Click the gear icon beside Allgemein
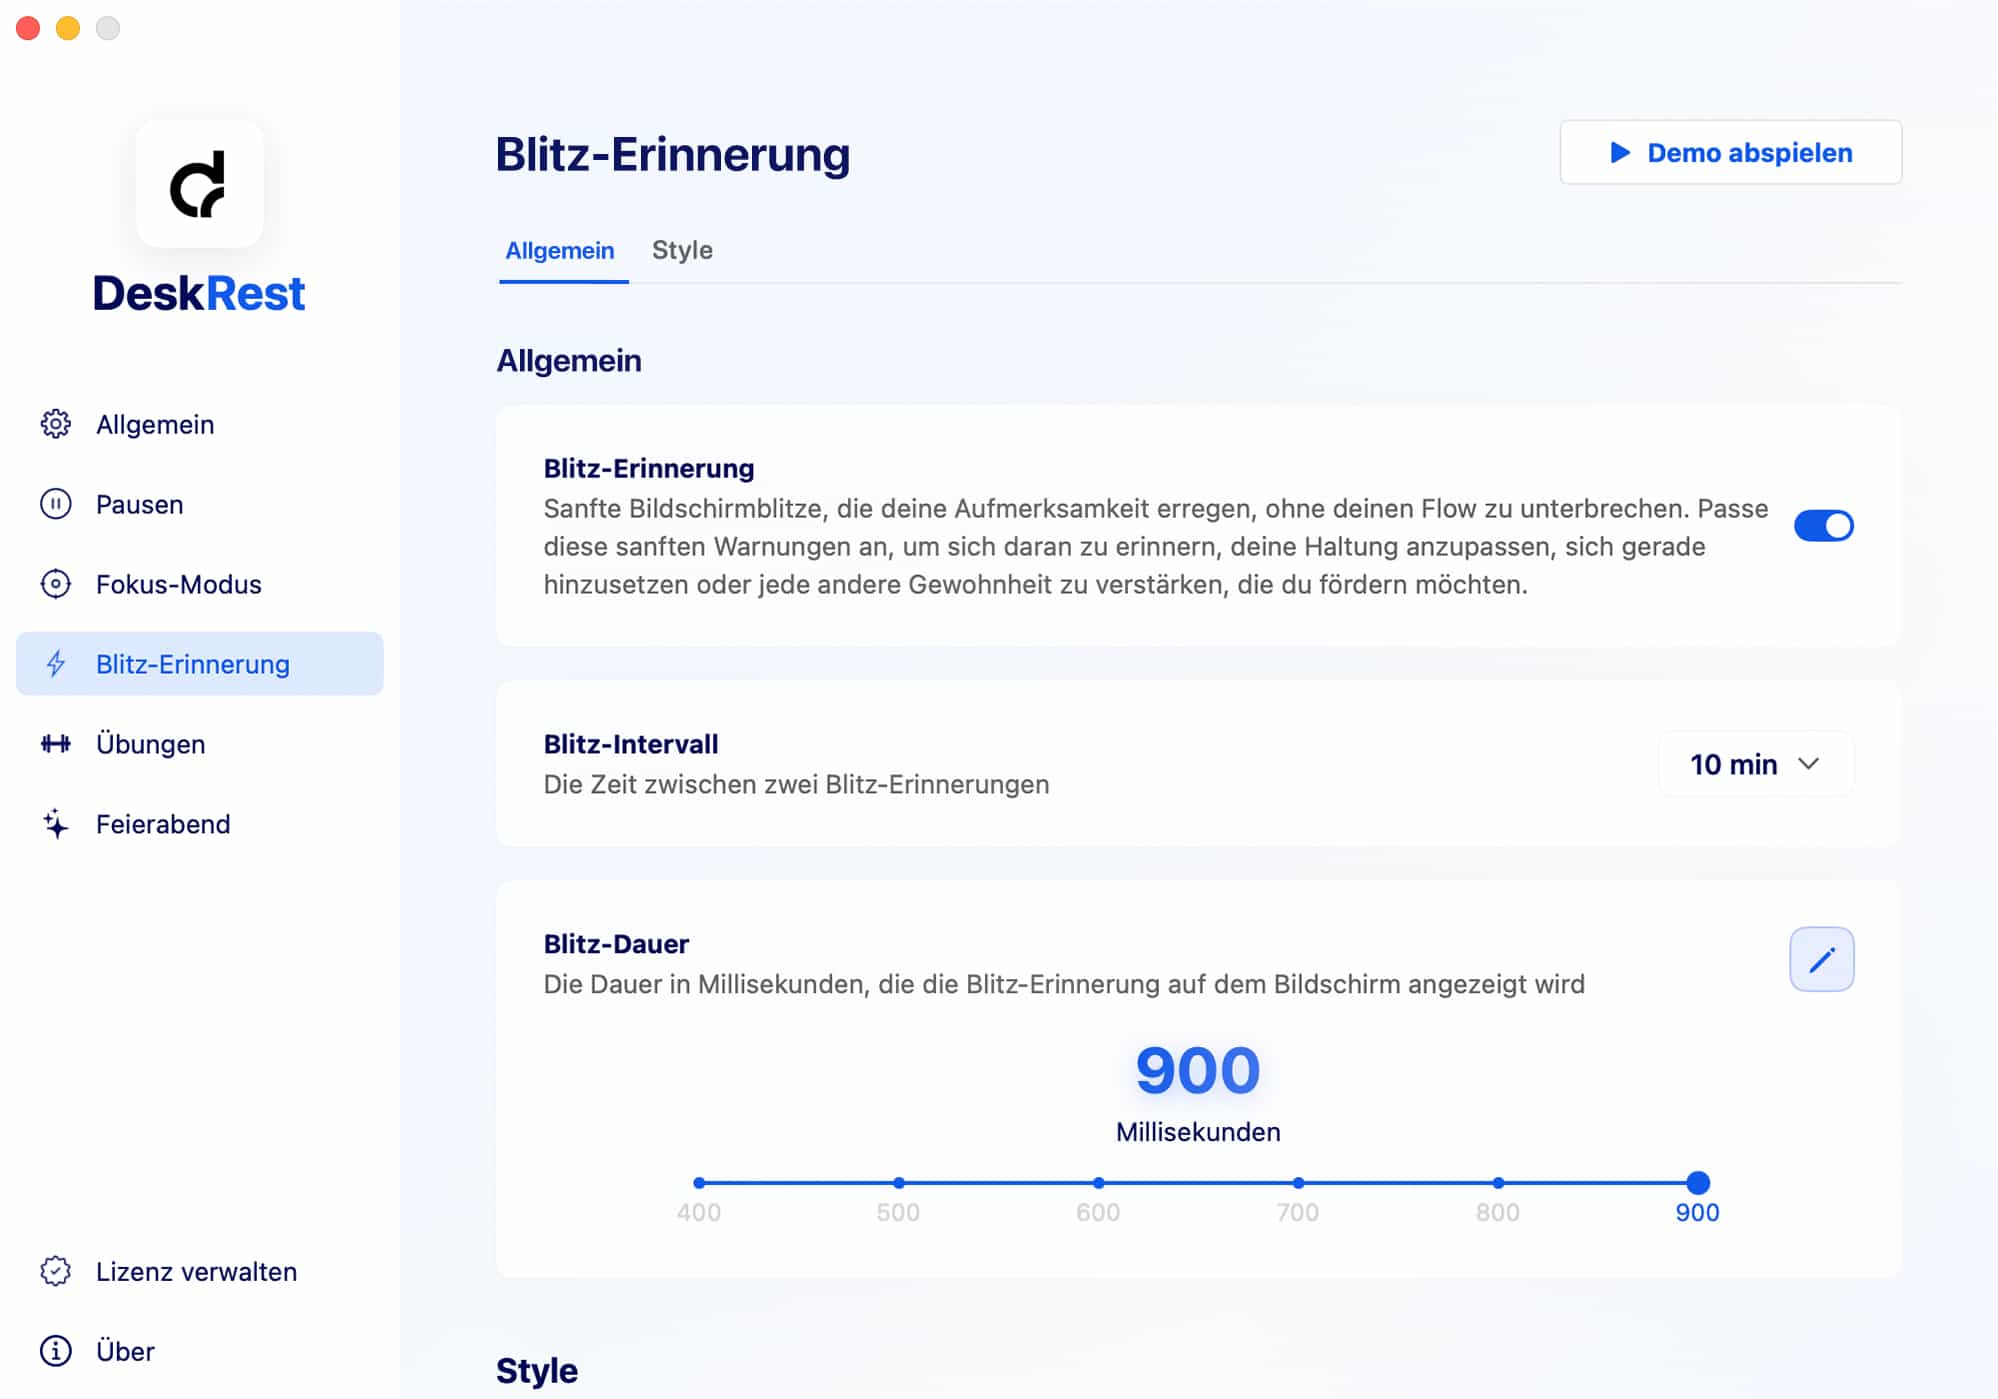The image size is (1998, 1399). point(56,424)
